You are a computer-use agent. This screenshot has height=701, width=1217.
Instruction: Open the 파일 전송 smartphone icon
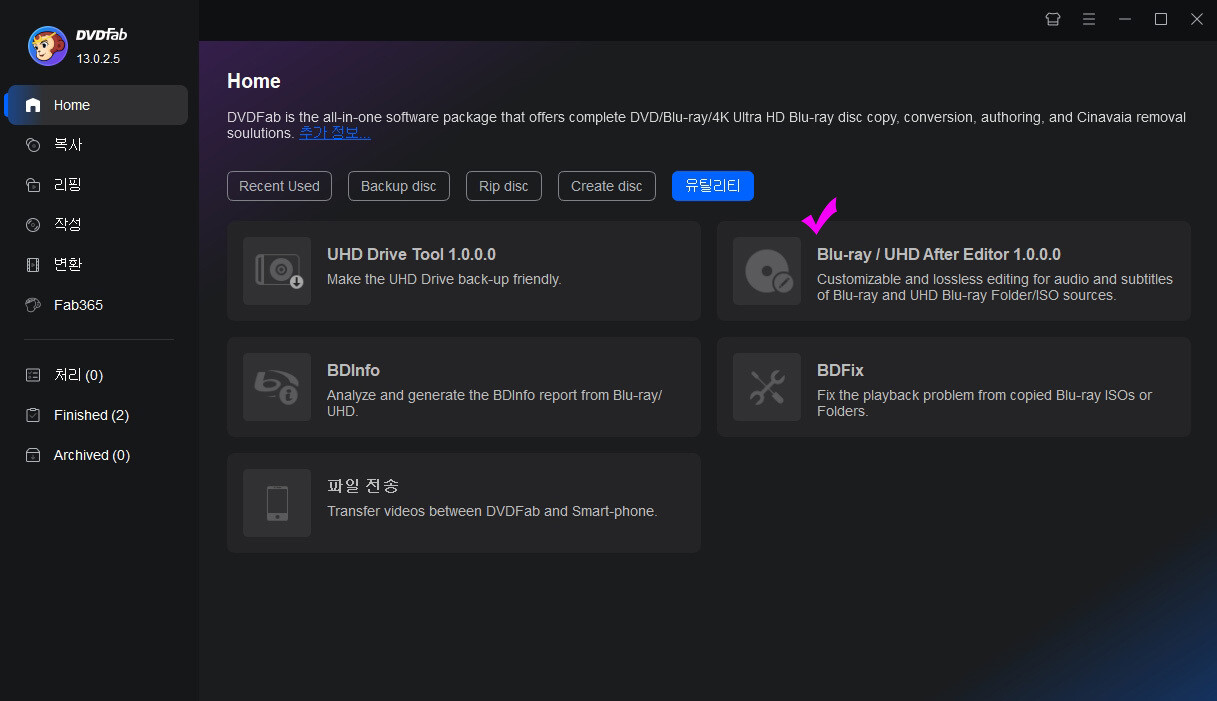pos(277,503)
